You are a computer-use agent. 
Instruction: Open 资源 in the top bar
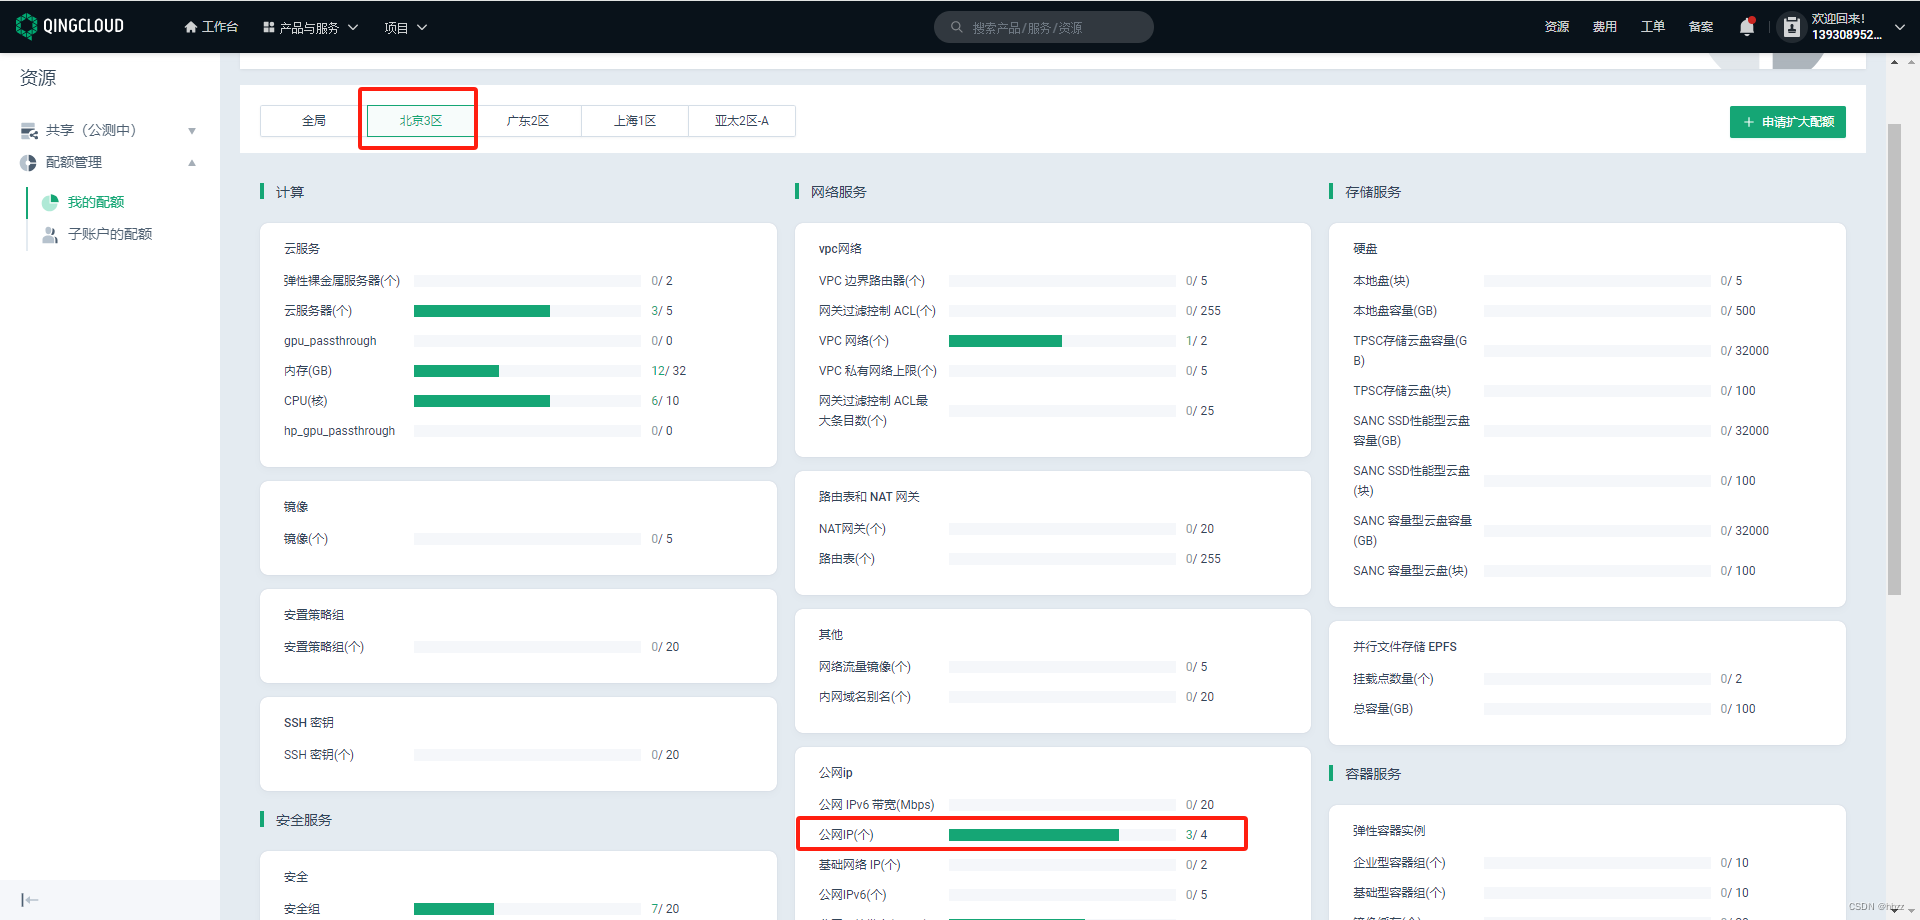click(1557, 27)
